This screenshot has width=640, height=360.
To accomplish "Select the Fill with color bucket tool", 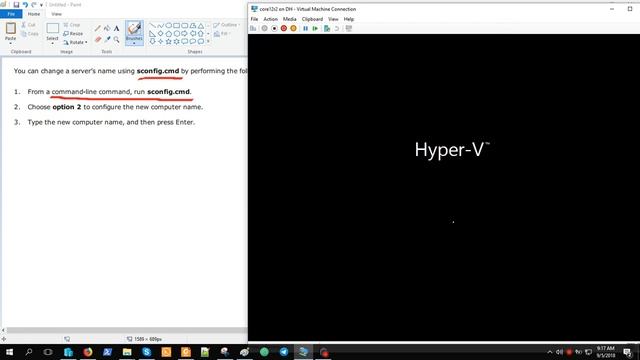I will pyautogui.click(x=107, y=29).
